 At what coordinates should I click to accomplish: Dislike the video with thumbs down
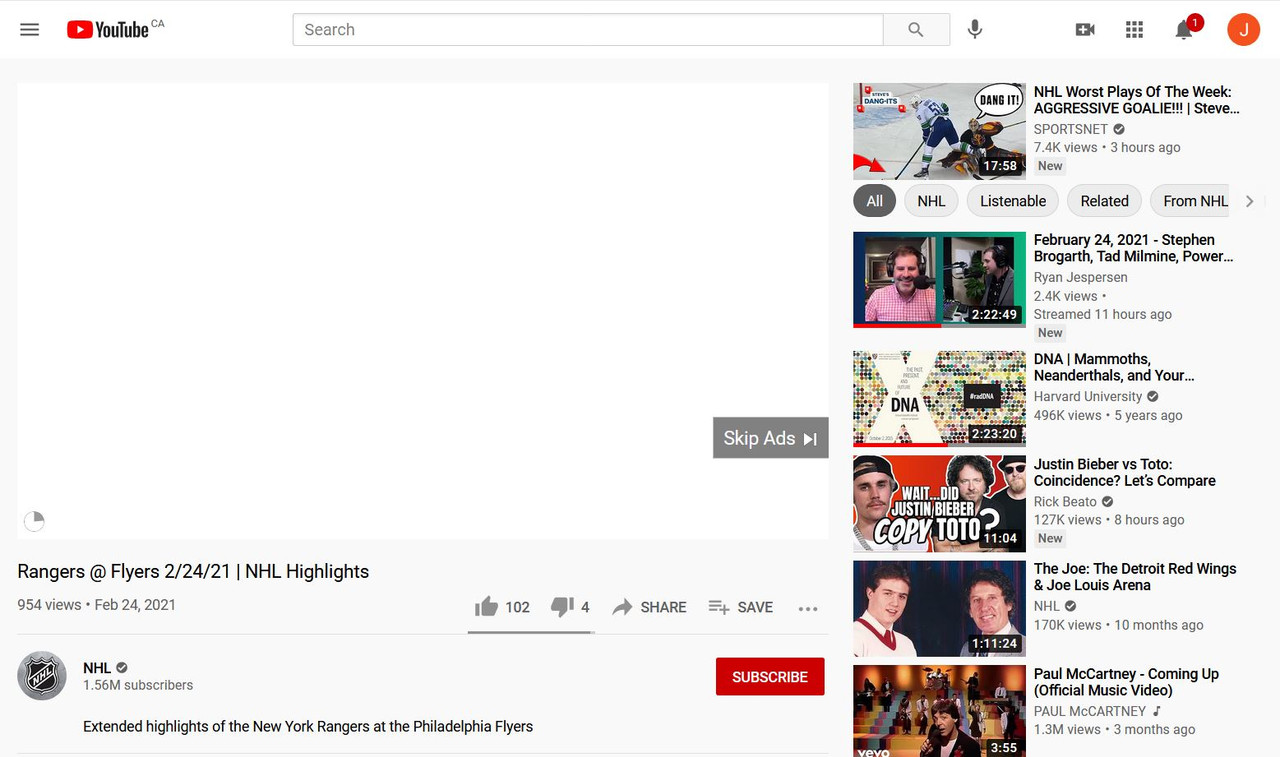tap(562, 607)
